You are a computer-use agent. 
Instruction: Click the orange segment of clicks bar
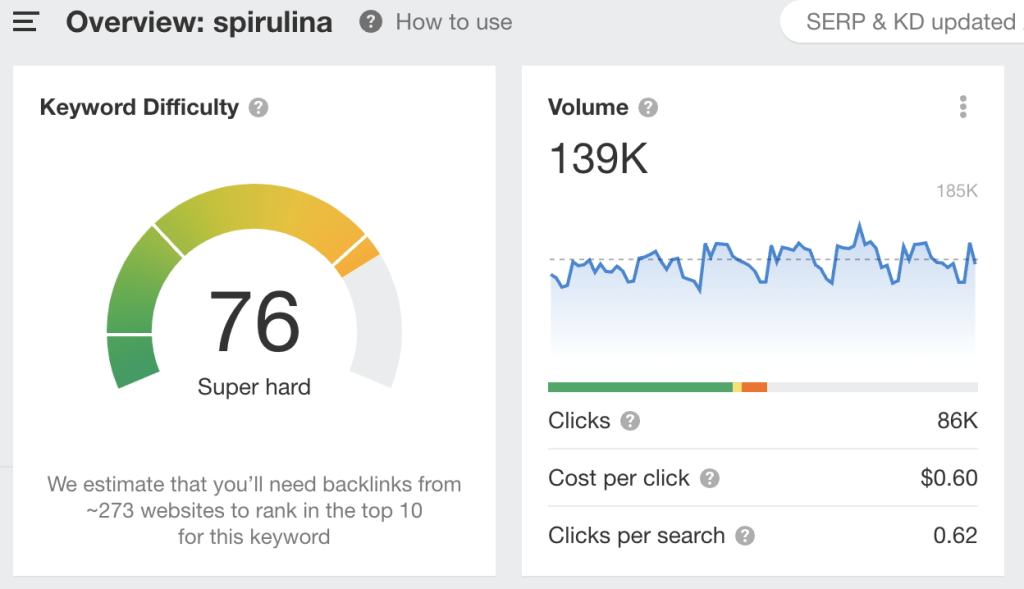click(754, 387)
